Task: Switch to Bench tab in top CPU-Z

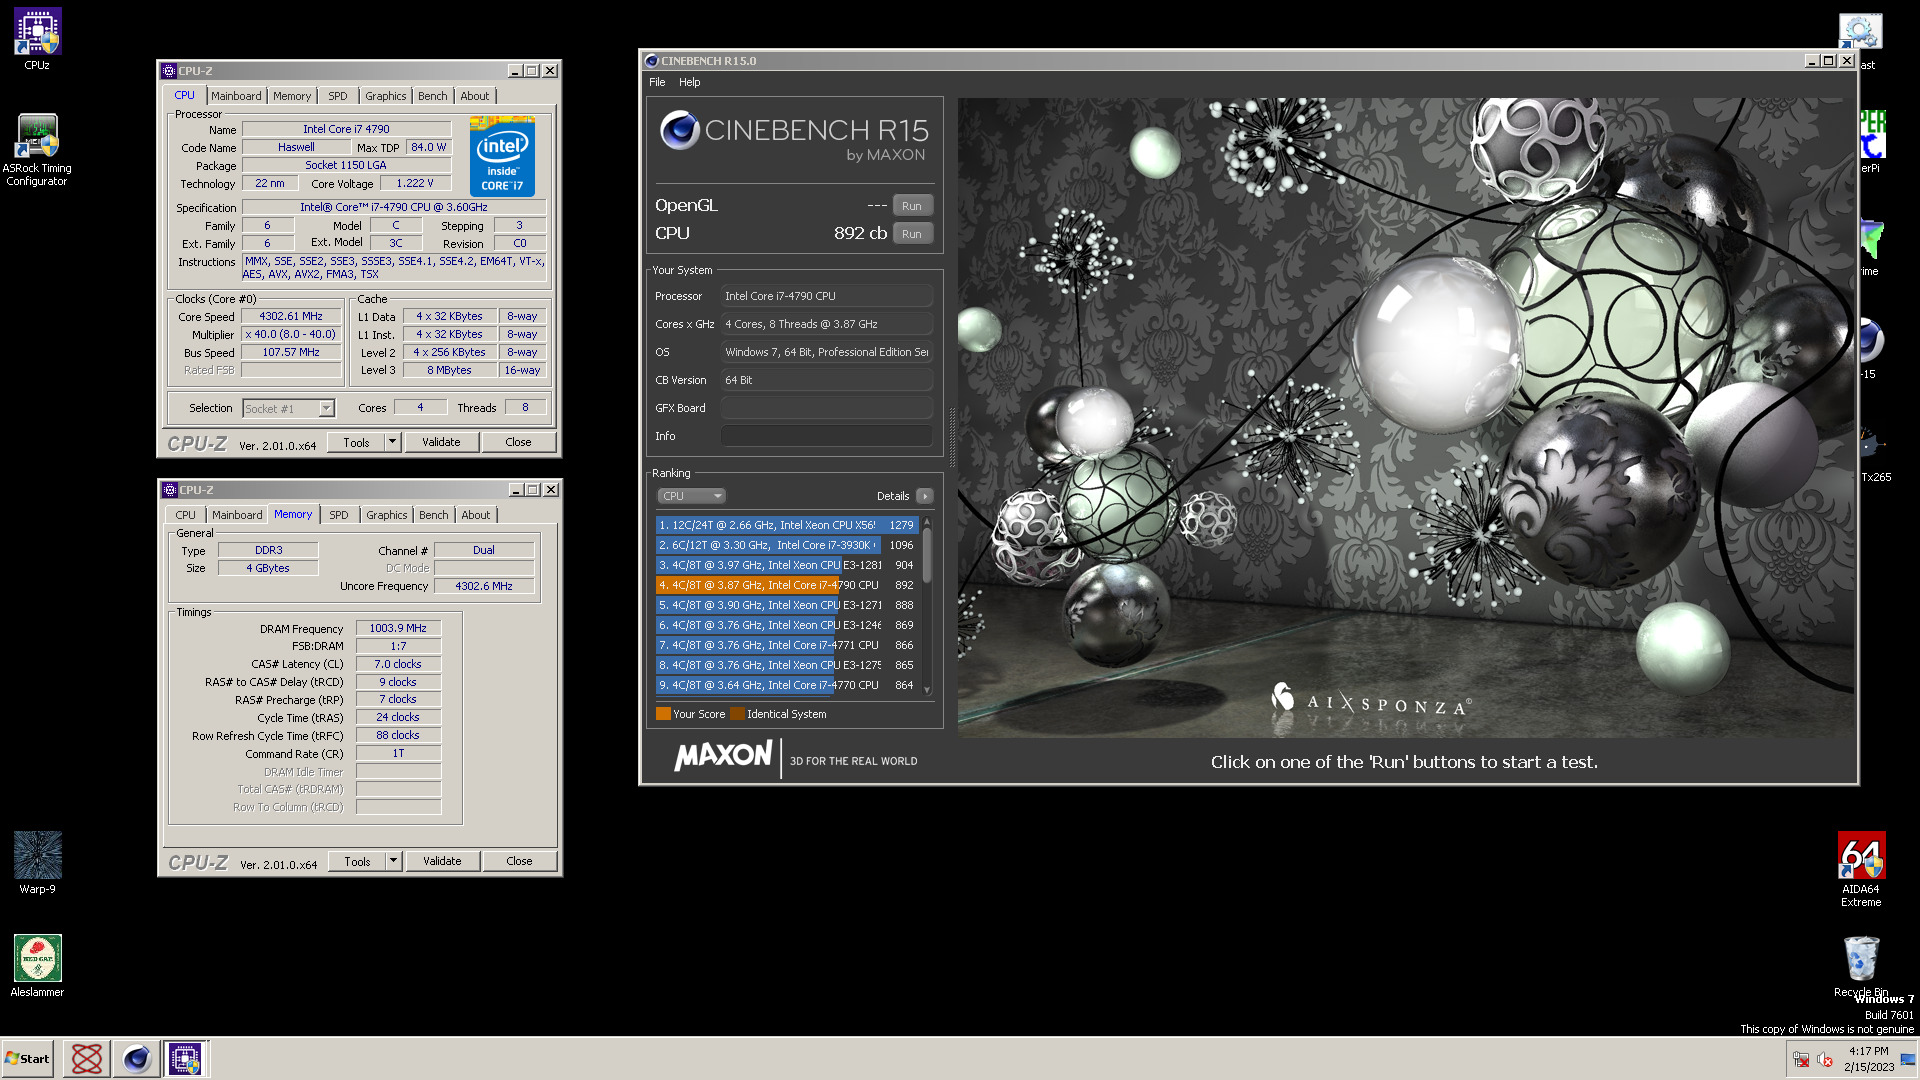Action: coord(433,96)
